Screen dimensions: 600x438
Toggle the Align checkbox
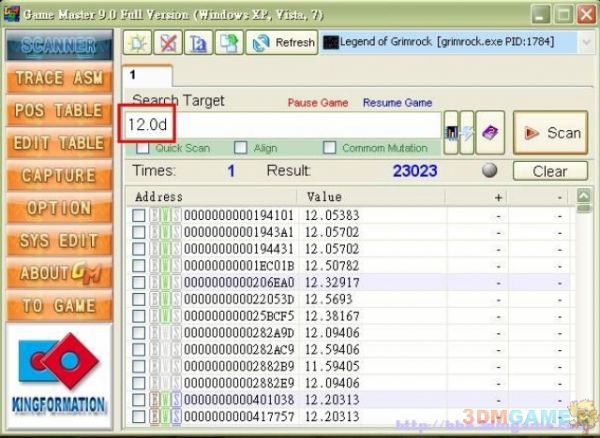[240, 149]
